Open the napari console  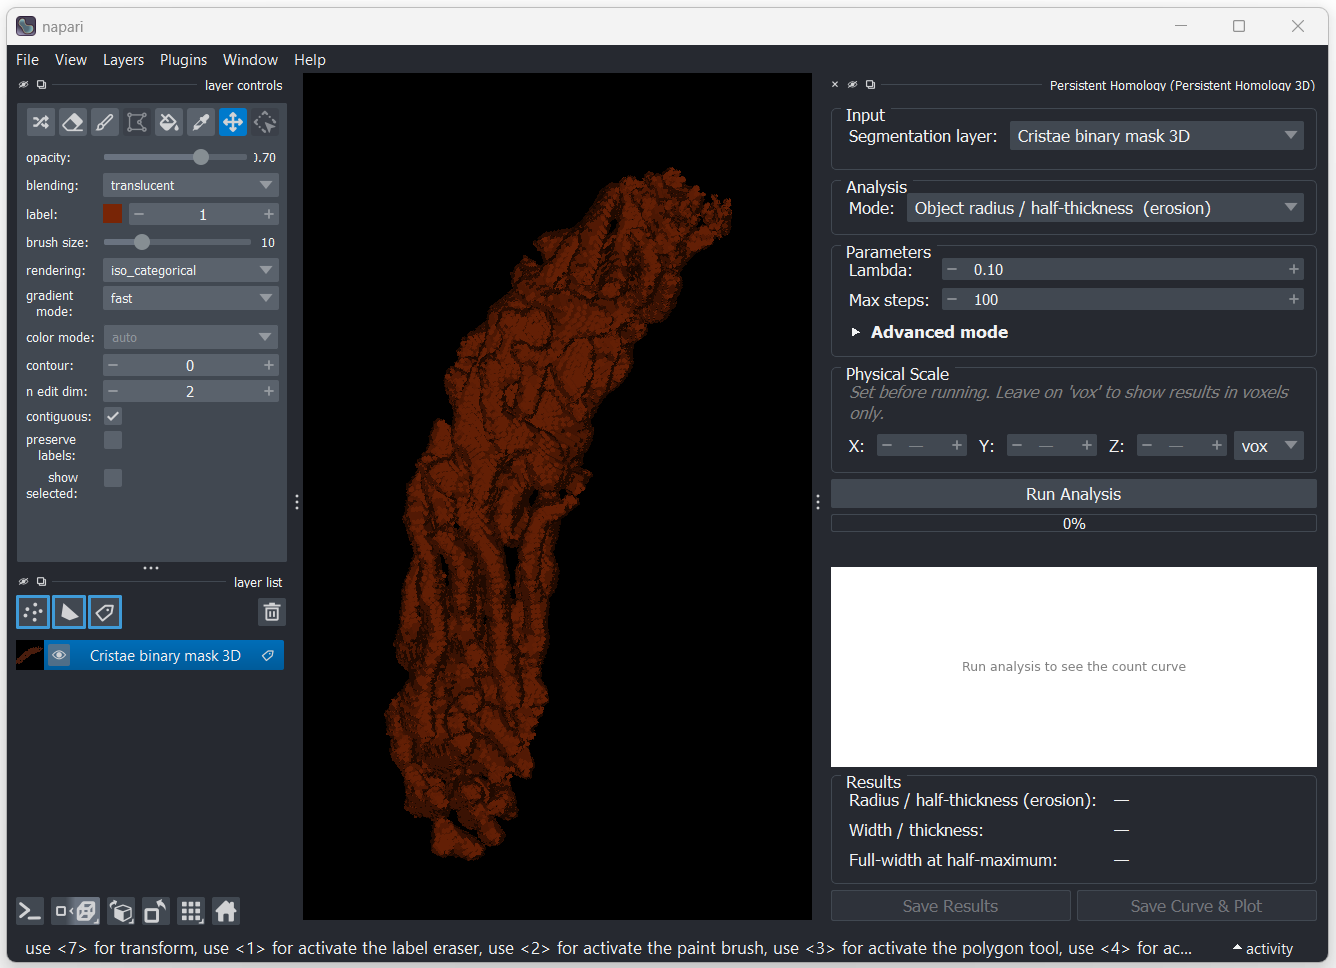pyautogui.click(x=30, y=911)
